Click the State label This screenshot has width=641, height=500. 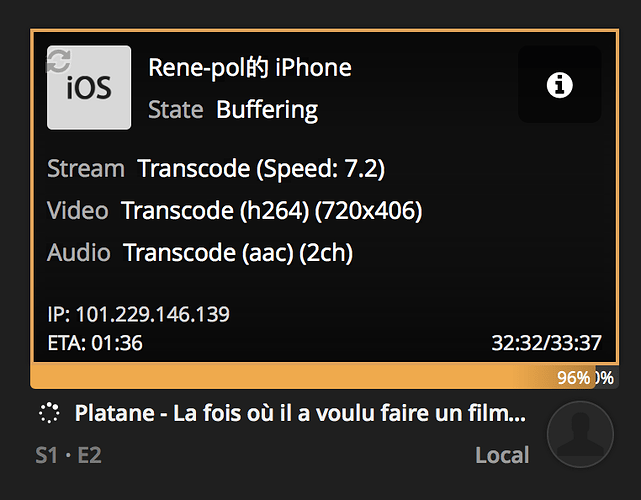[175, 109]
